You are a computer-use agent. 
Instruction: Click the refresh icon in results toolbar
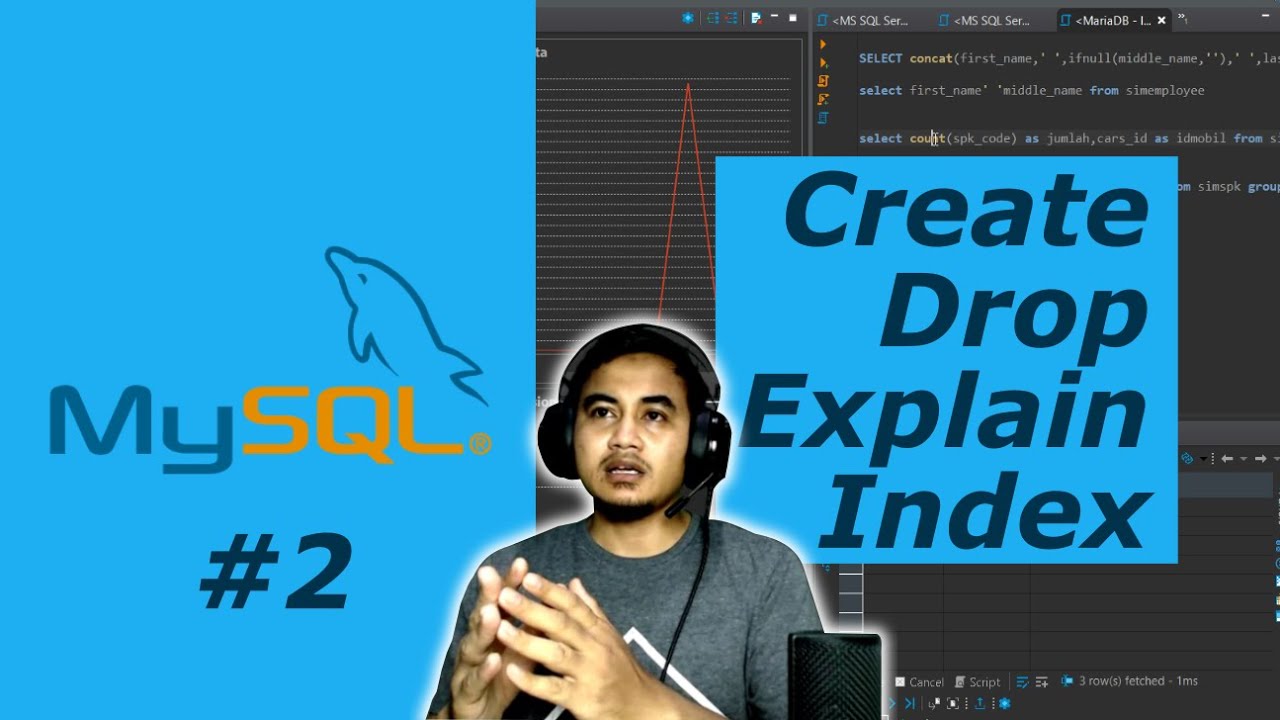pos(1187,458)
